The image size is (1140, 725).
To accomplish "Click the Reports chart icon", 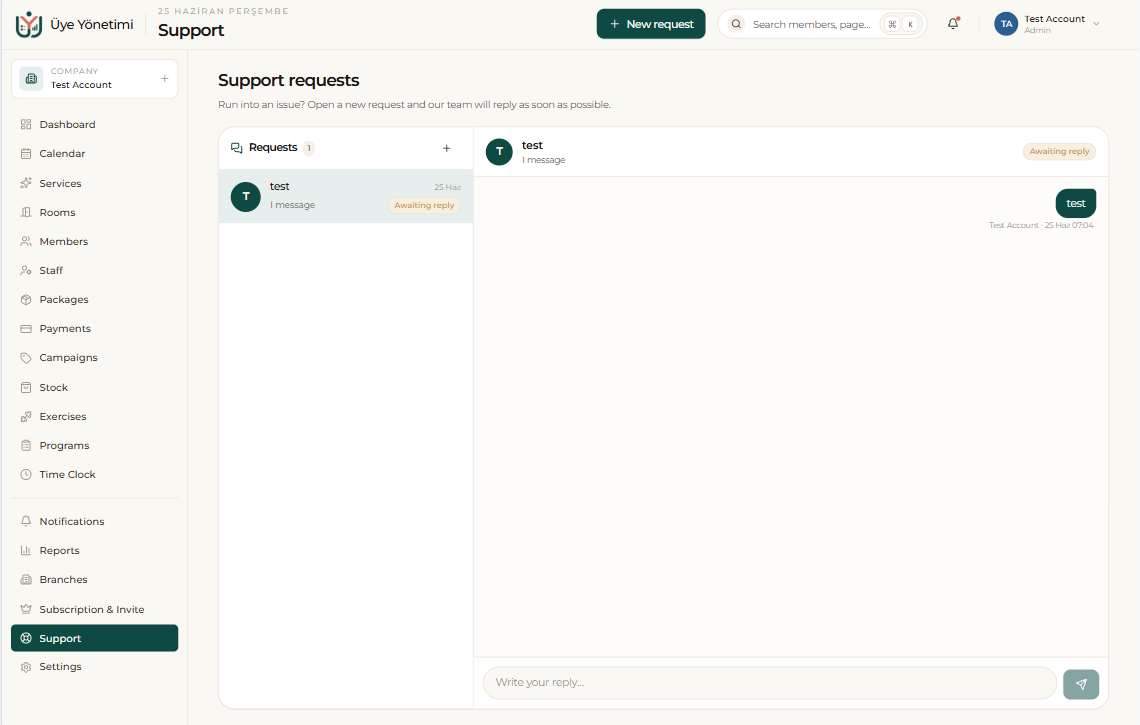I will tap(26, 550).
